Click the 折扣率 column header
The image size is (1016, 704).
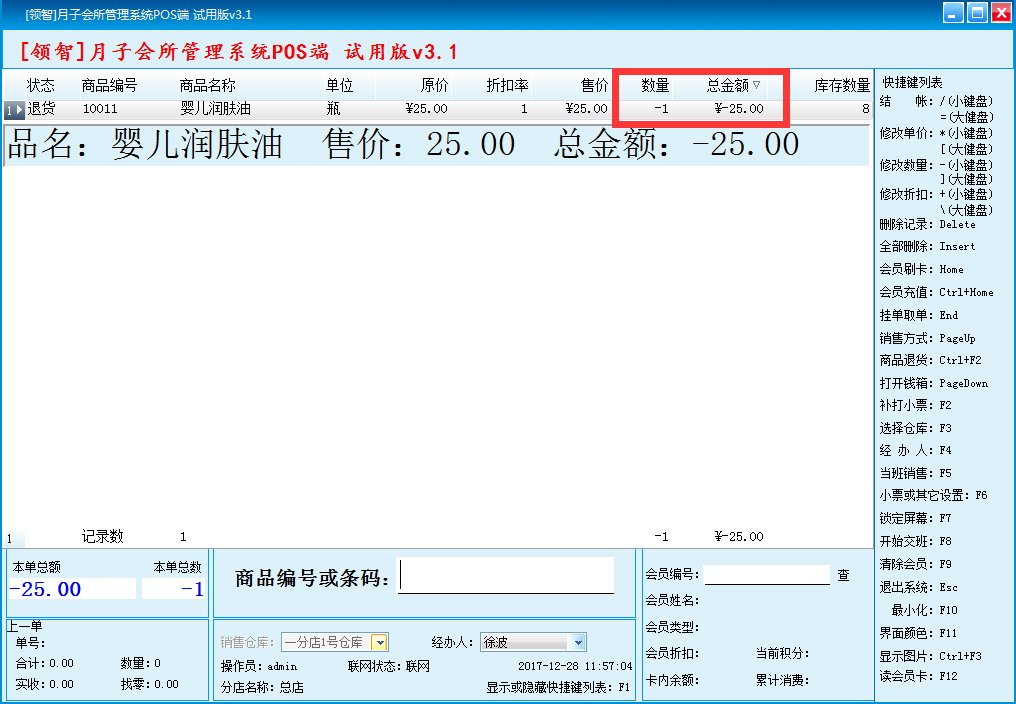click(507, 86)
